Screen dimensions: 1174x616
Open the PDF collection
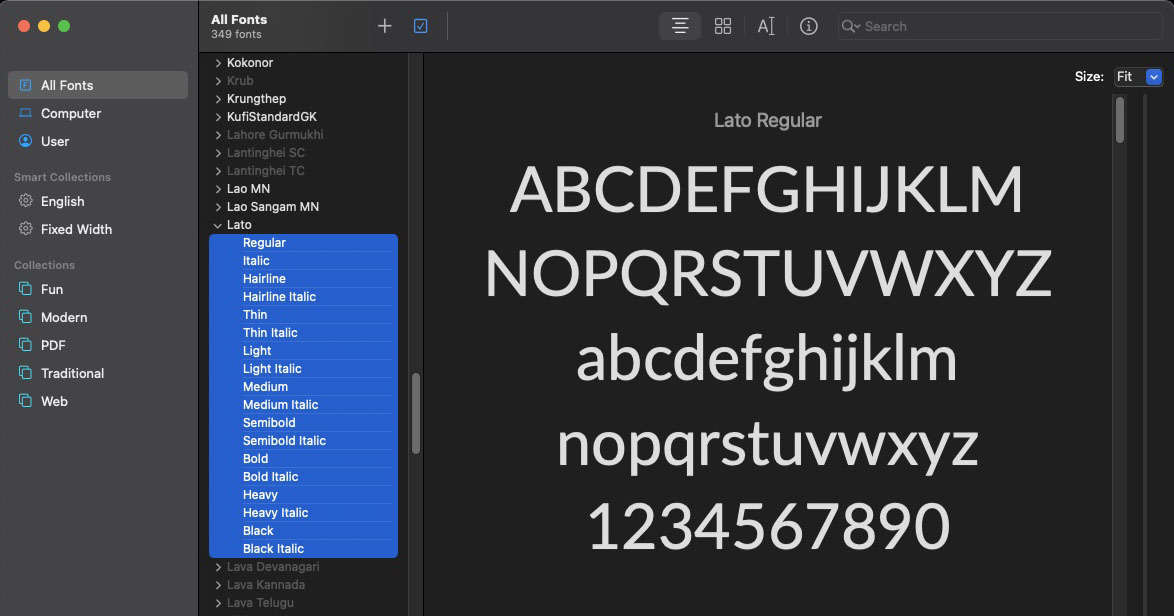pos(98,345)
